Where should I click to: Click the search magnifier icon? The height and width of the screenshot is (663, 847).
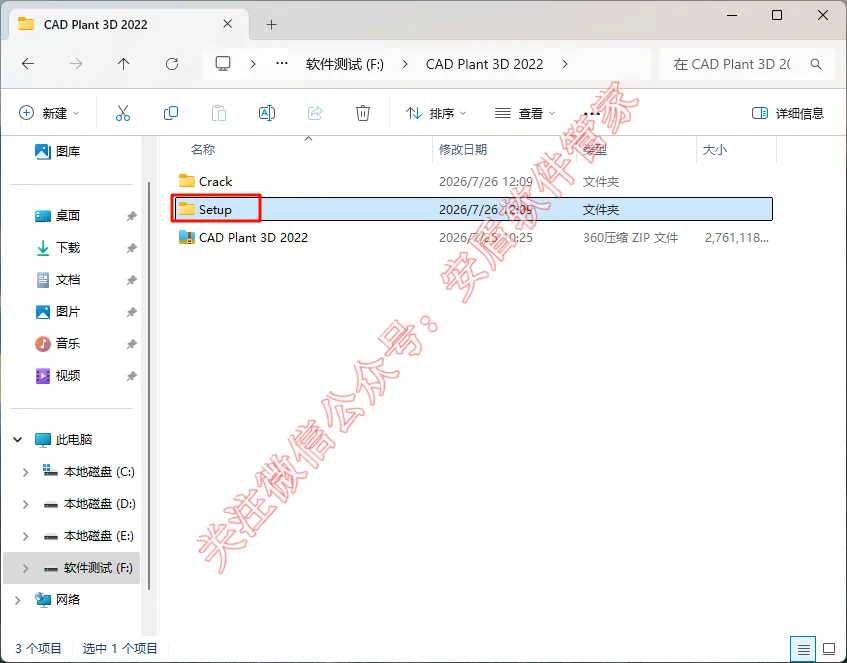pos(816,64)
